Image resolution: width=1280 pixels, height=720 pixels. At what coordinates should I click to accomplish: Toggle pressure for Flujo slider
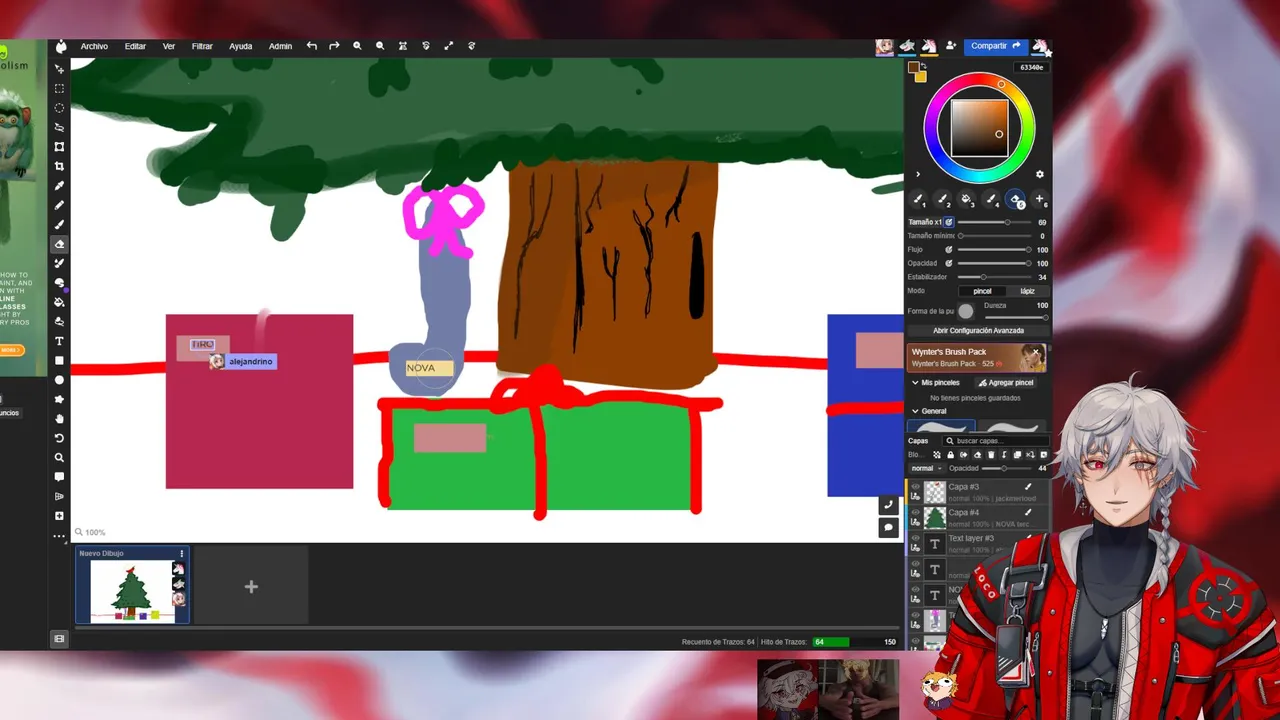pyautogui.click(x=949, y=250)
